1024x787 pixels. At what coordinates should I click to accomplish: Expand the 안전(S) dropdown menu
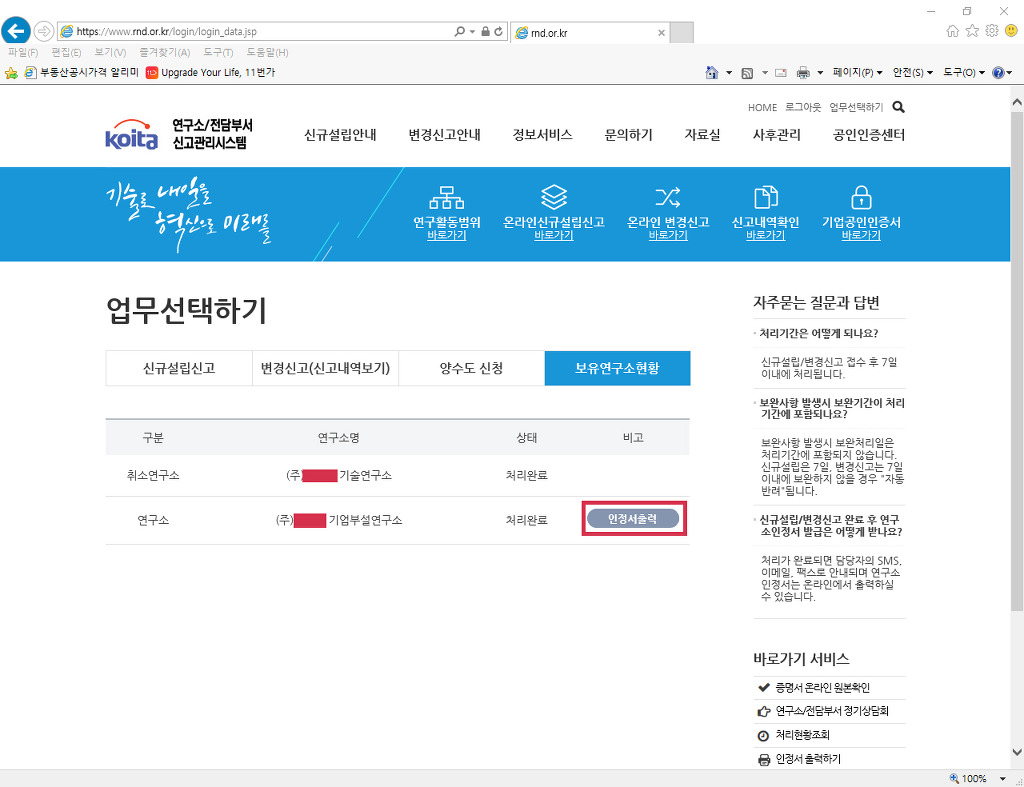(x=913, y=73)
